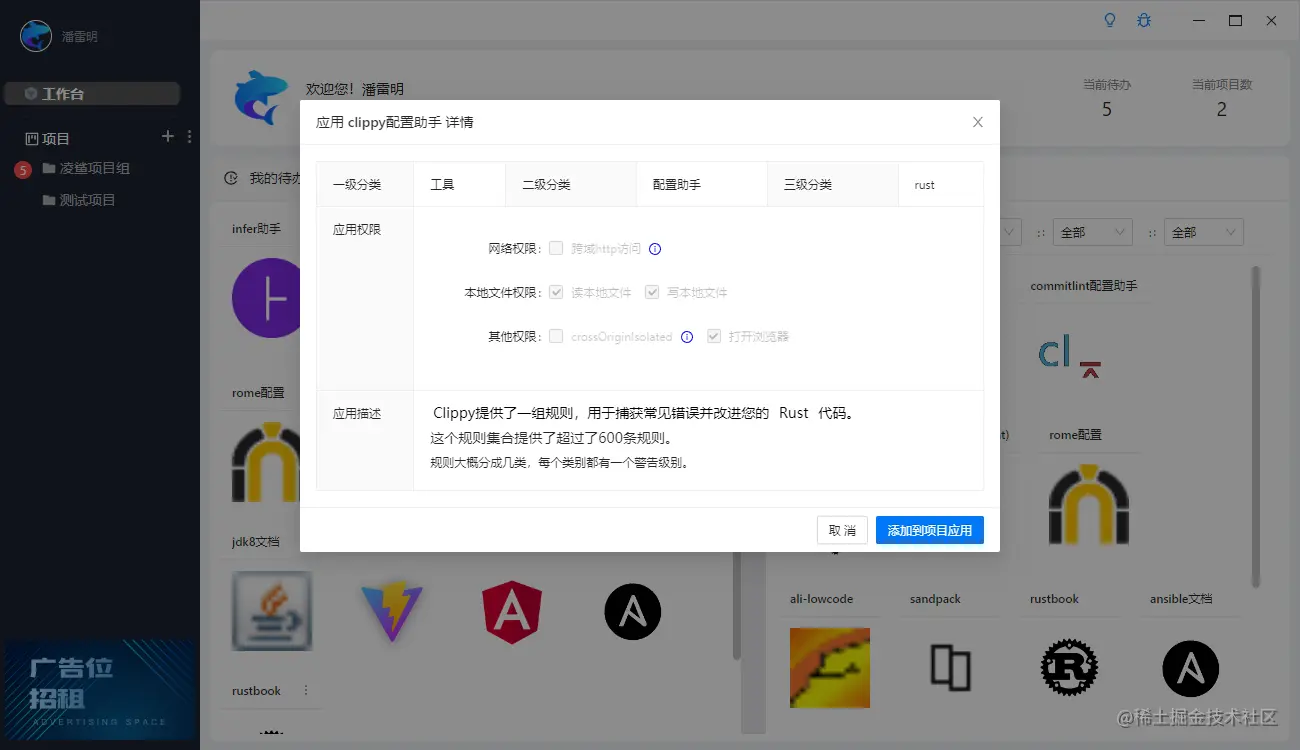
Task: Toggle the 读本地文件 checkbox
Action: click(556, 292)
